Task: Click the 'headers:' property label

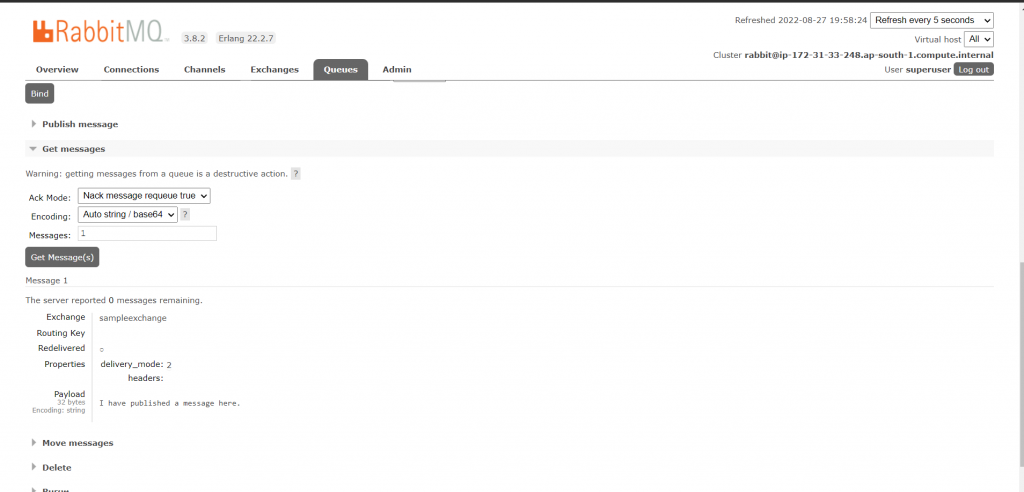Action: click(x=146, y=378)
